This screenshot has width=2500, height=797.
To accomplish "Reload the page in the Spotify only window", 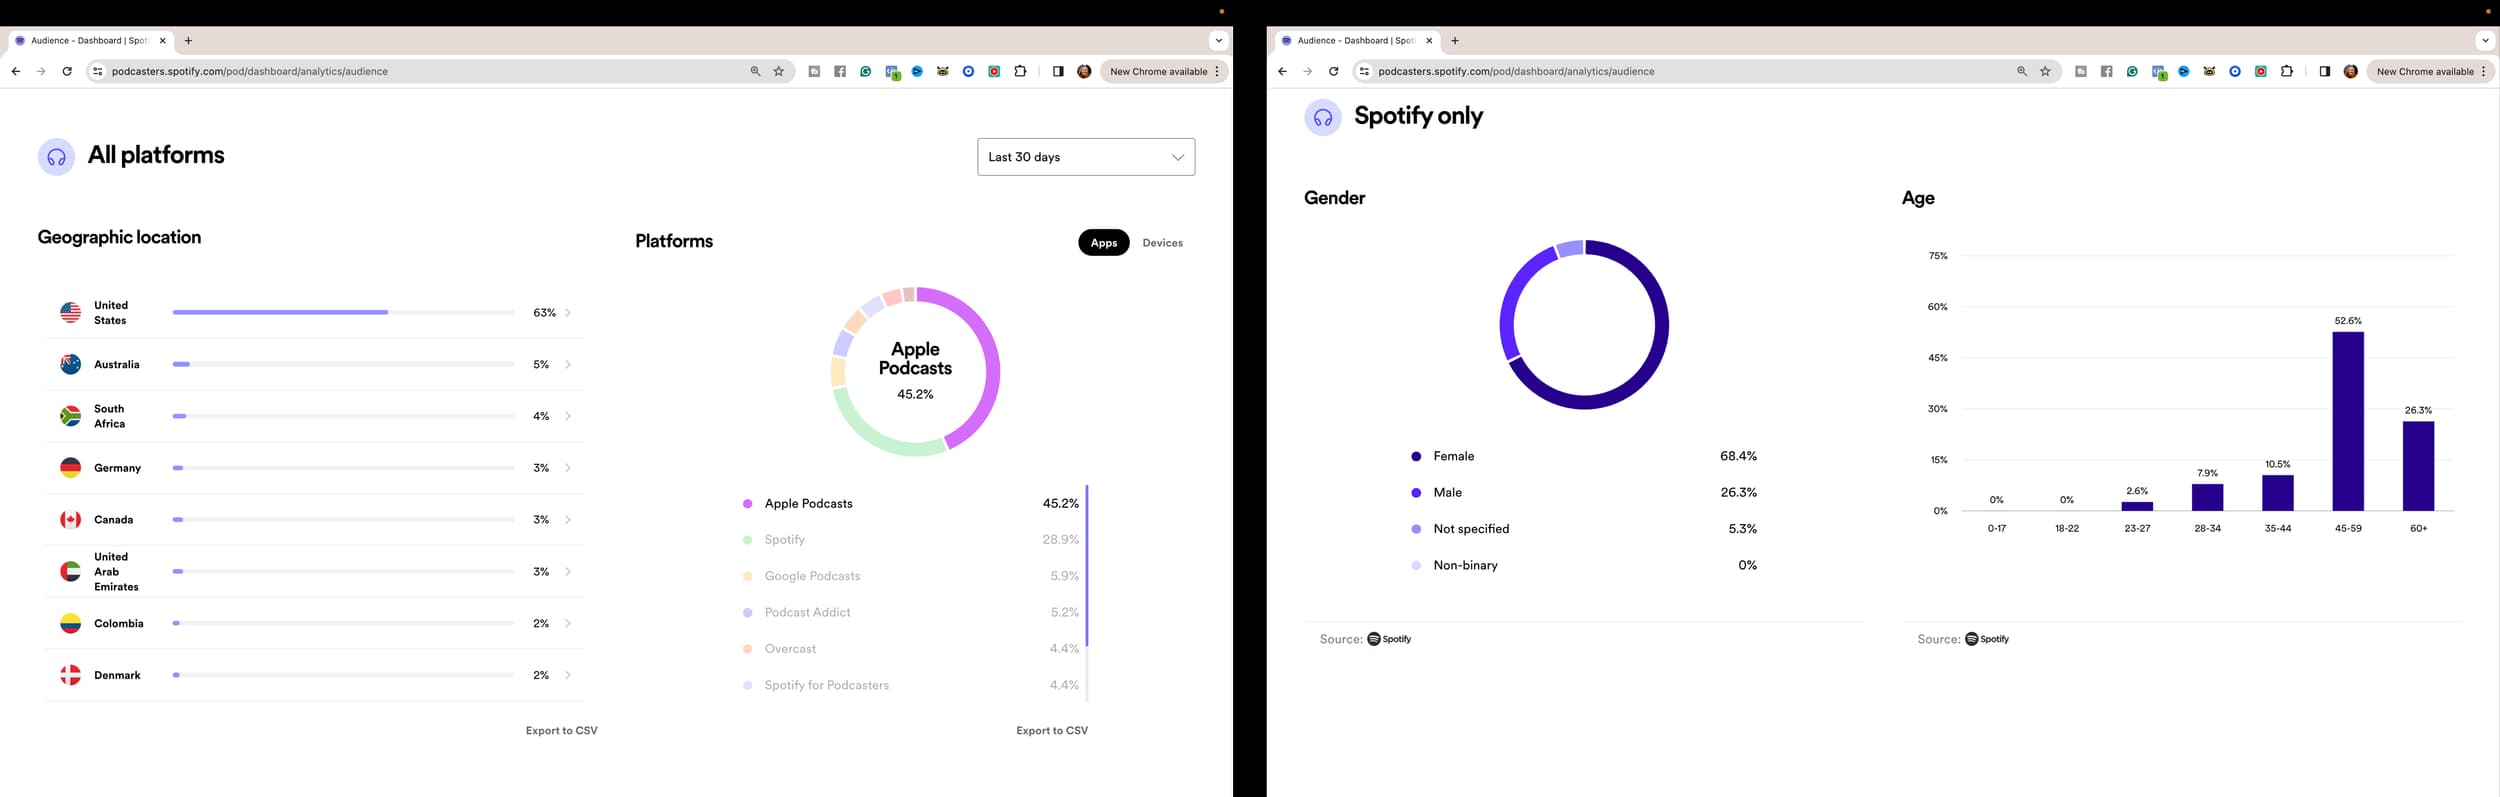I will [x=1333, y=72].
